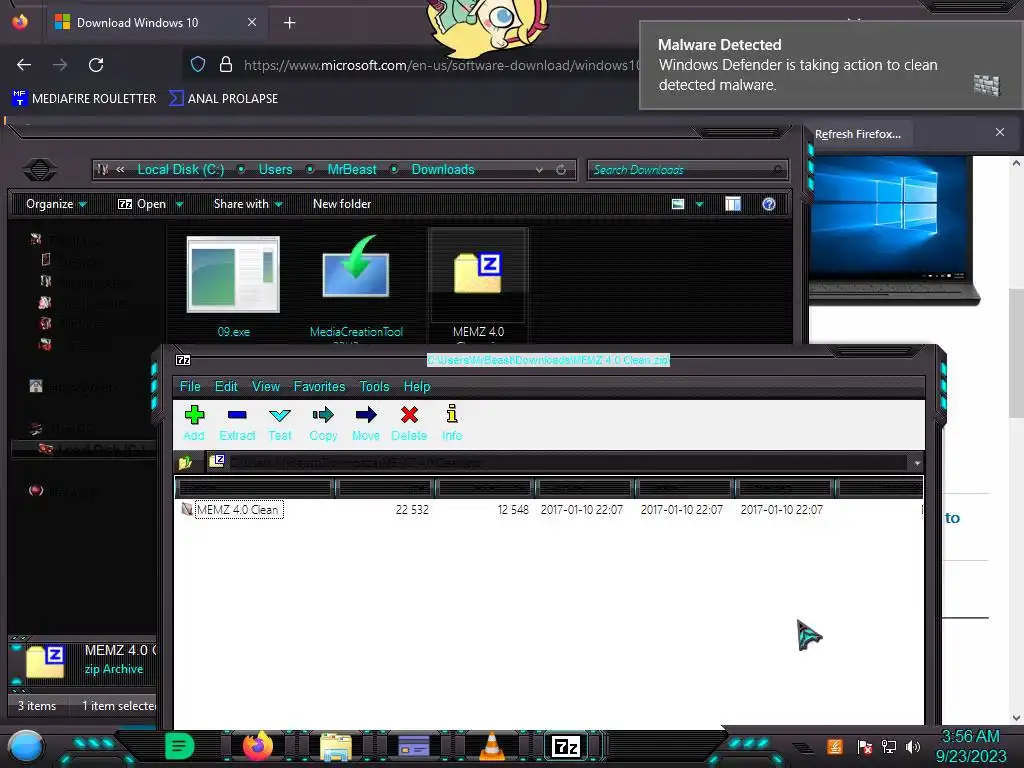
Task: Click the Add button in 7-Zip toolbar
Action: (x=194, y=423)
